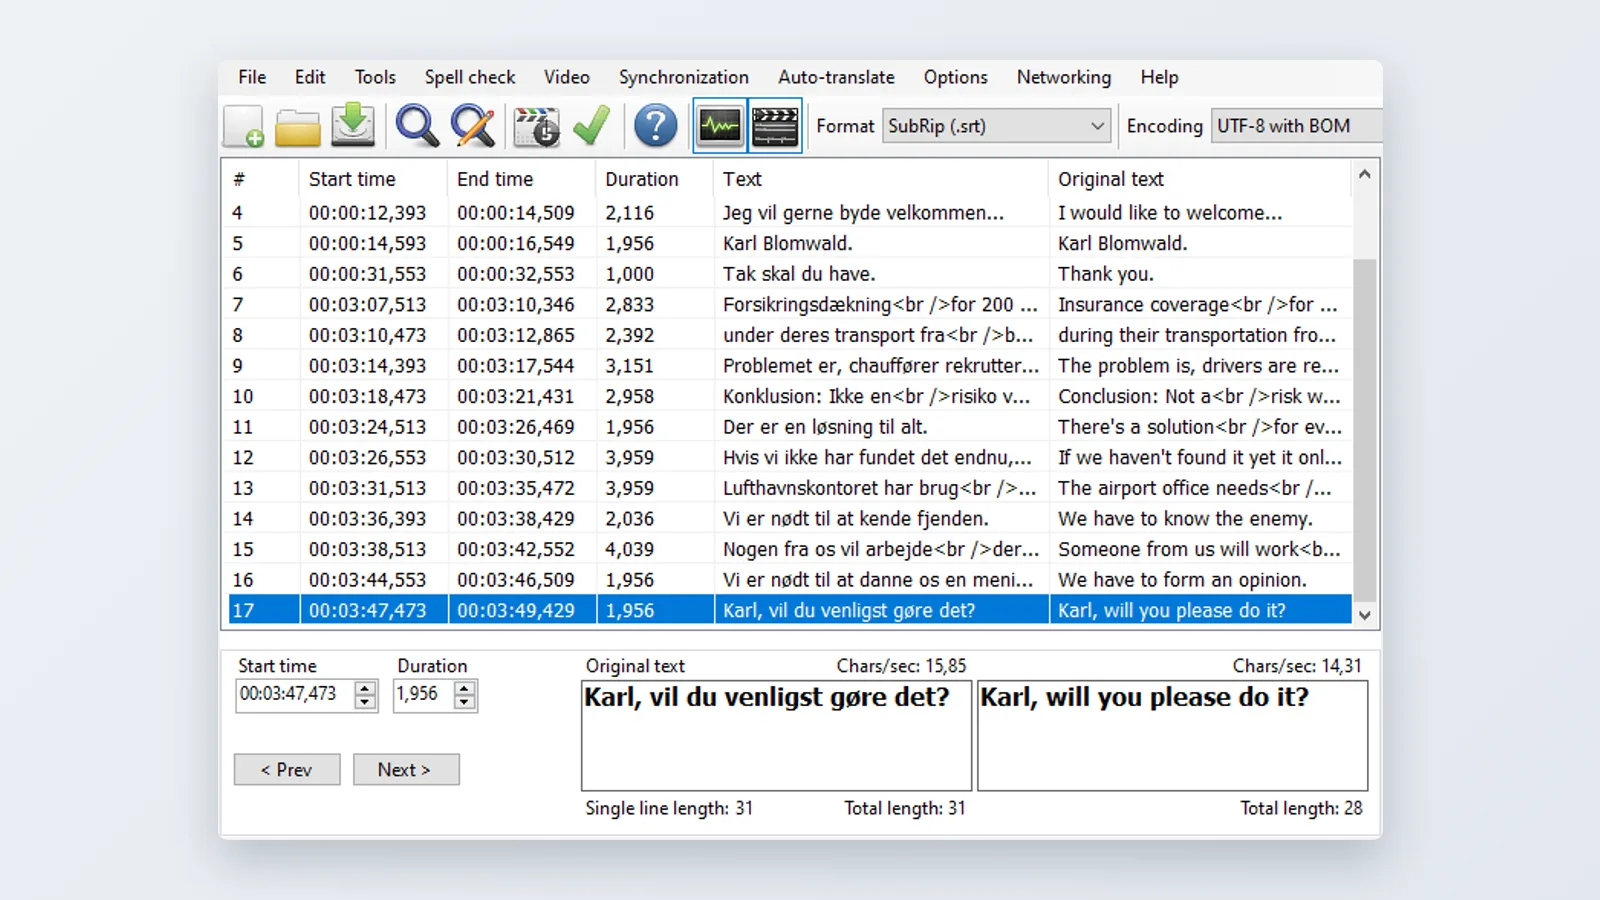
Task: Open the Synchronization menu
Action: (684, 77)
